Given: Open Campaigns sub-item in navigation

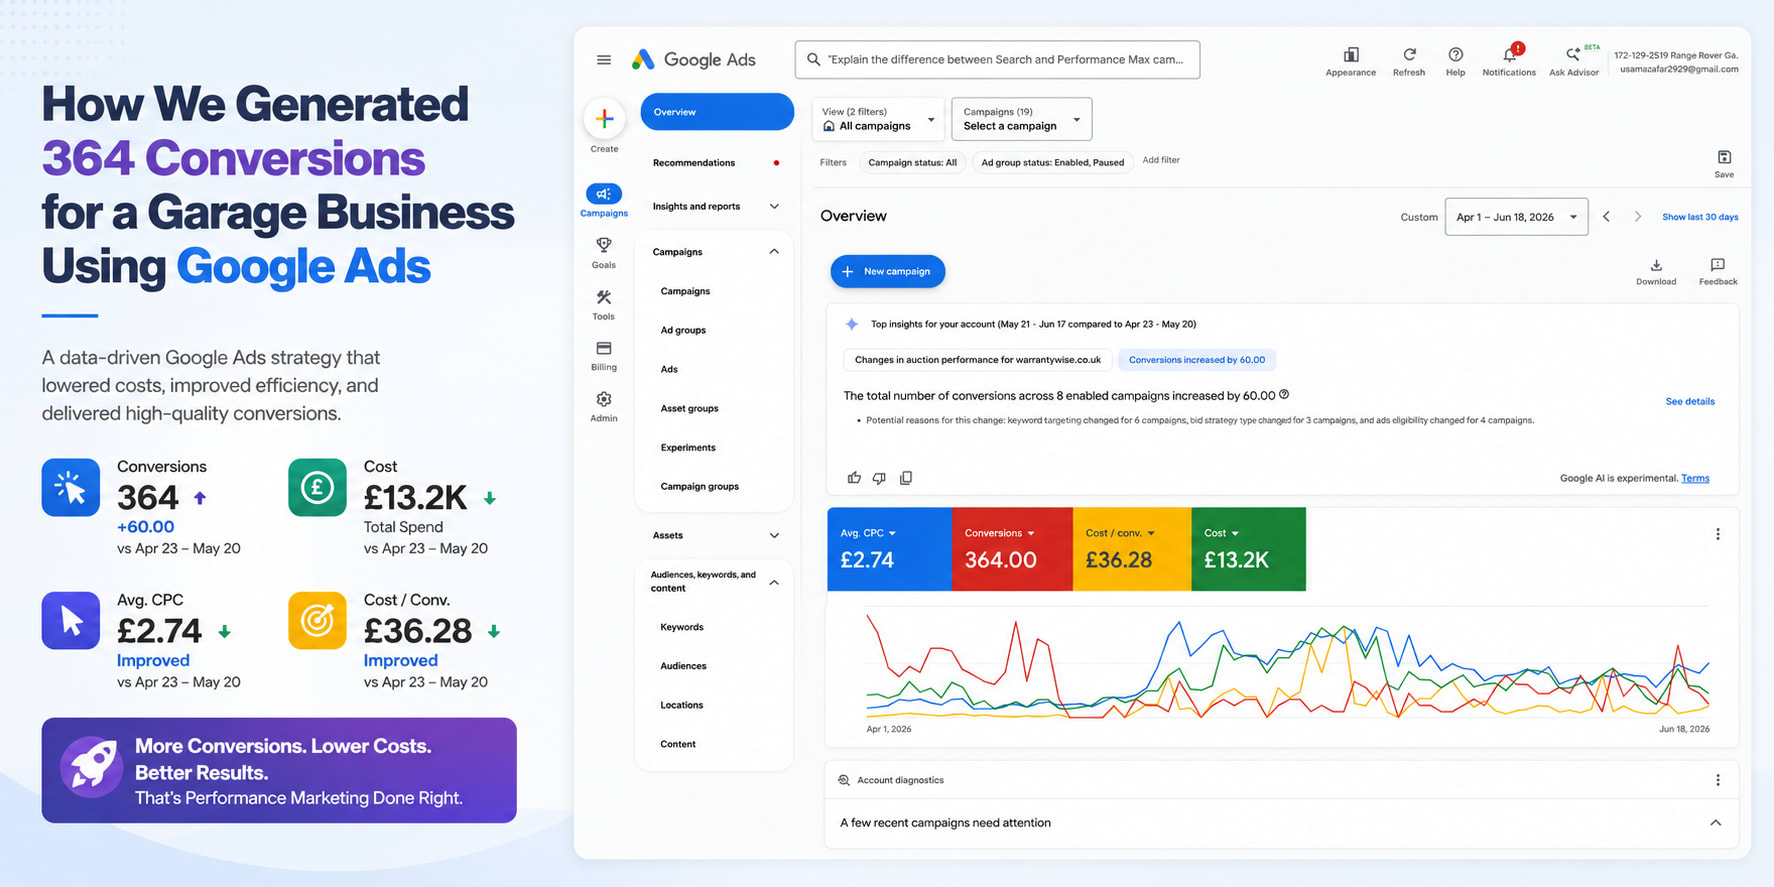Looking at the screenshot, I should tap(685, 291).
